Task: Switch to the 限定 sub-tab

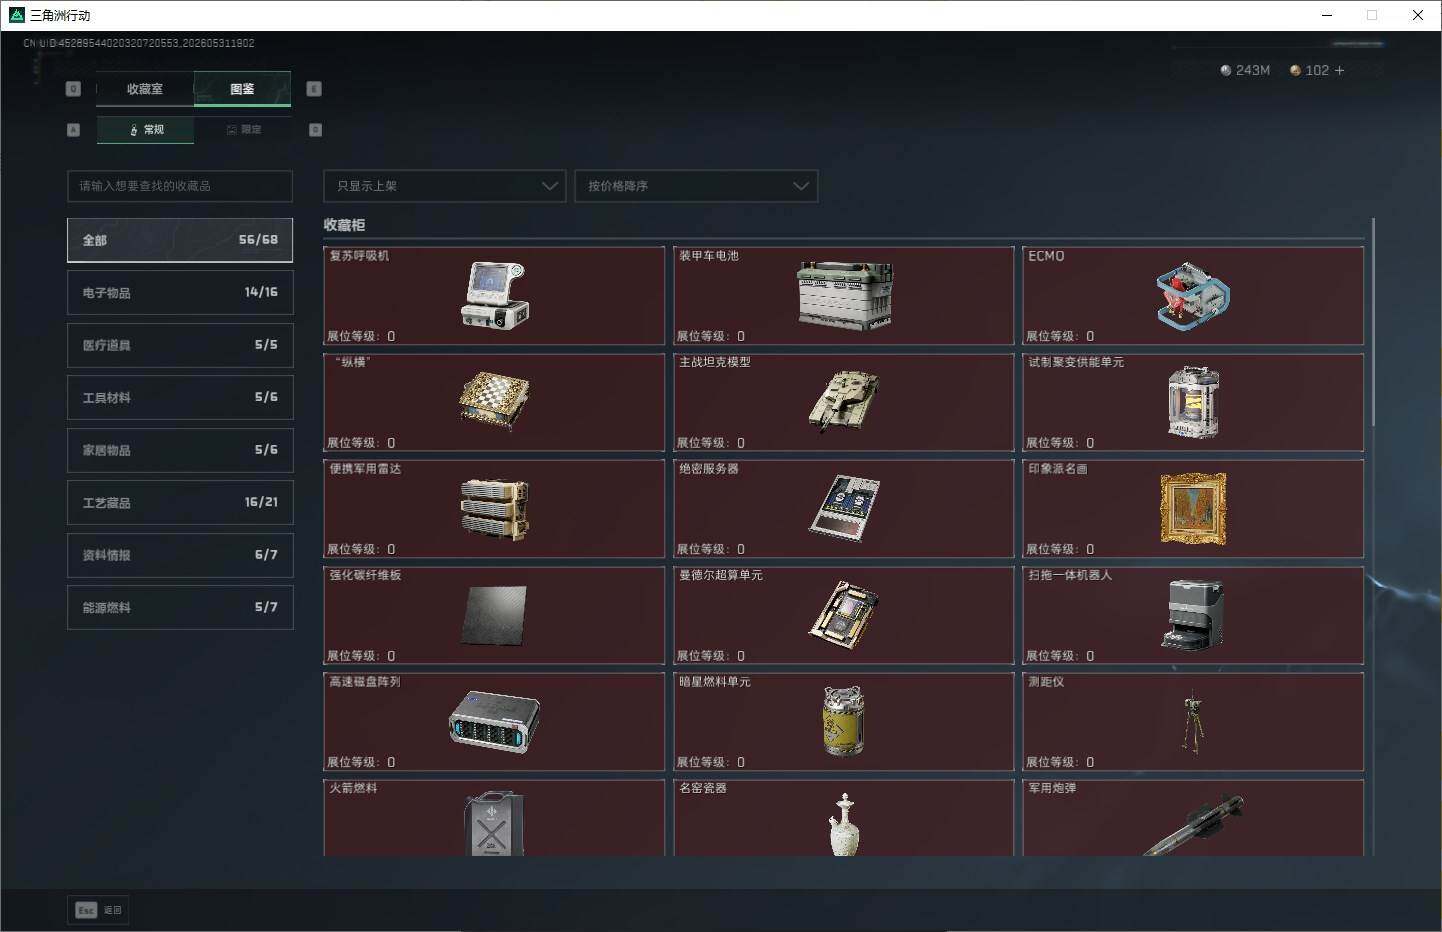Action: pos(243,130)
